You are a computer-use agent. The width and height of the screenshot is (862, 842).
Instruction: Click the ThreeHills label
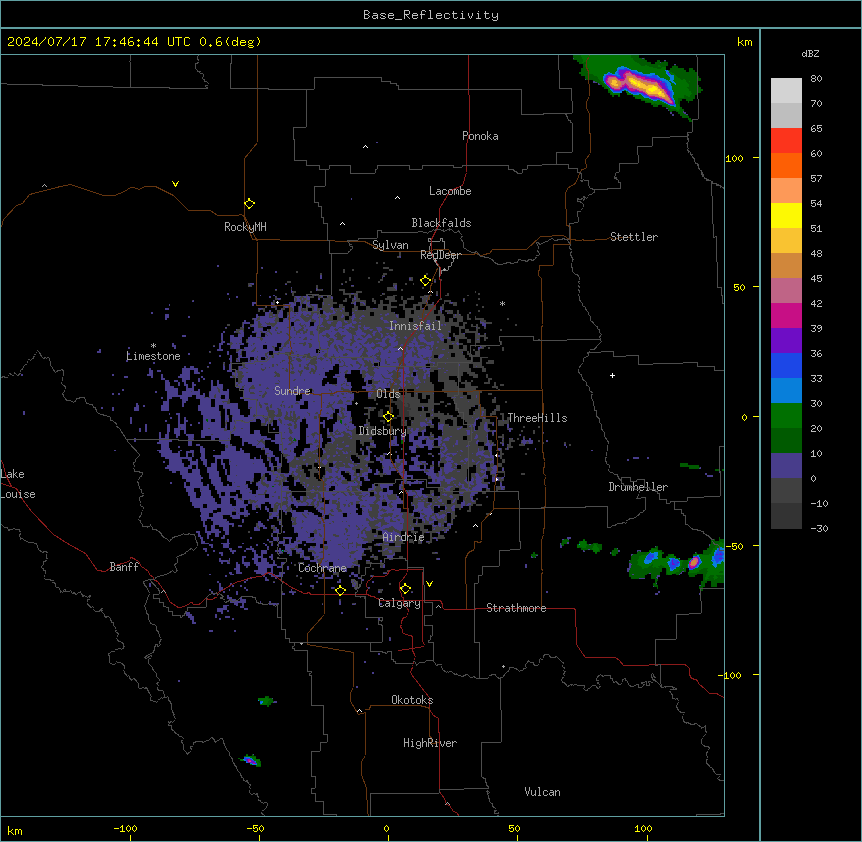click(537, 418)
